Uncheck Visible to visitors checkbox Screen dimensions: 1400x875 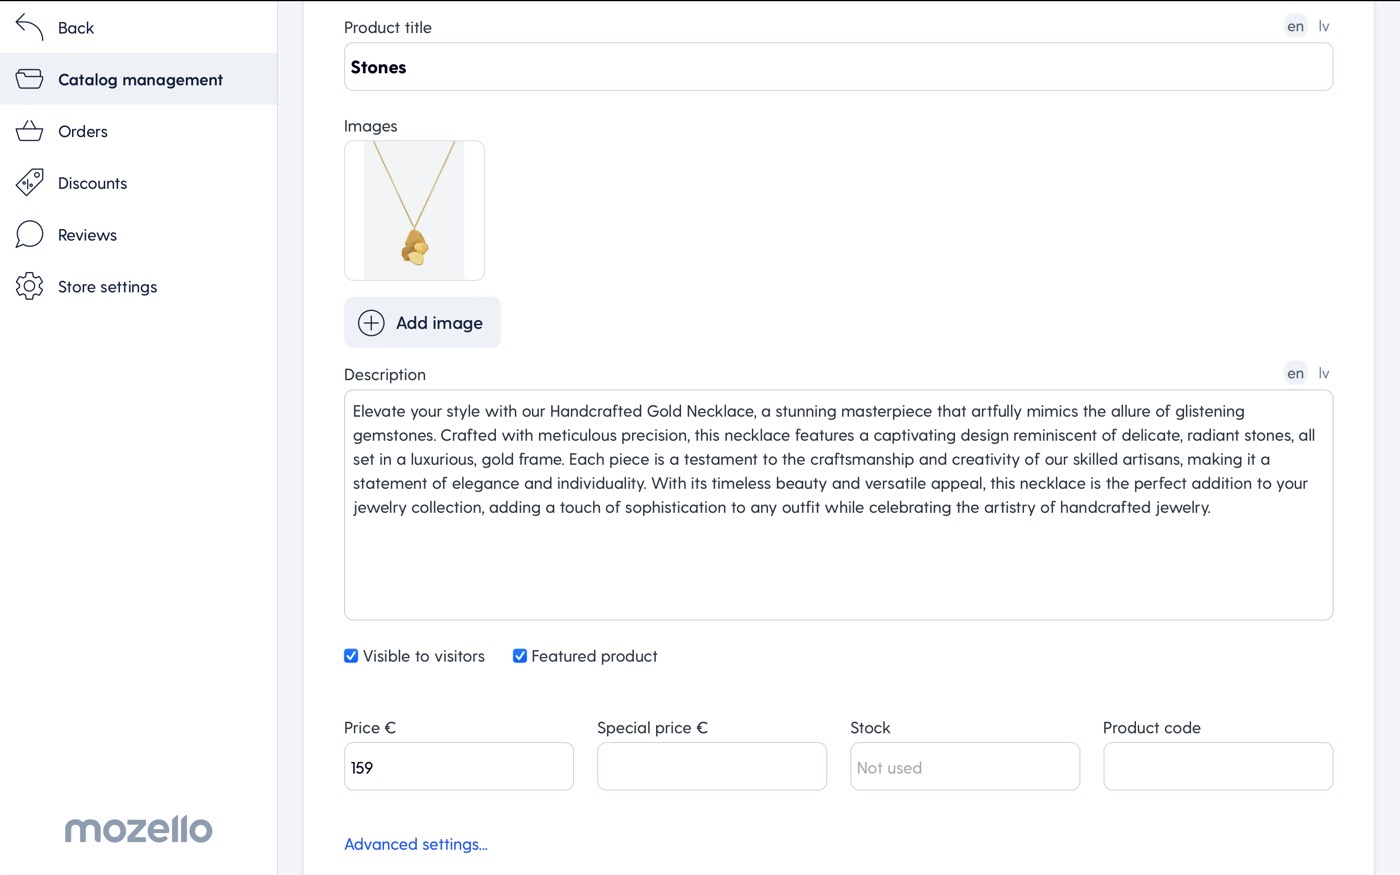351,656
